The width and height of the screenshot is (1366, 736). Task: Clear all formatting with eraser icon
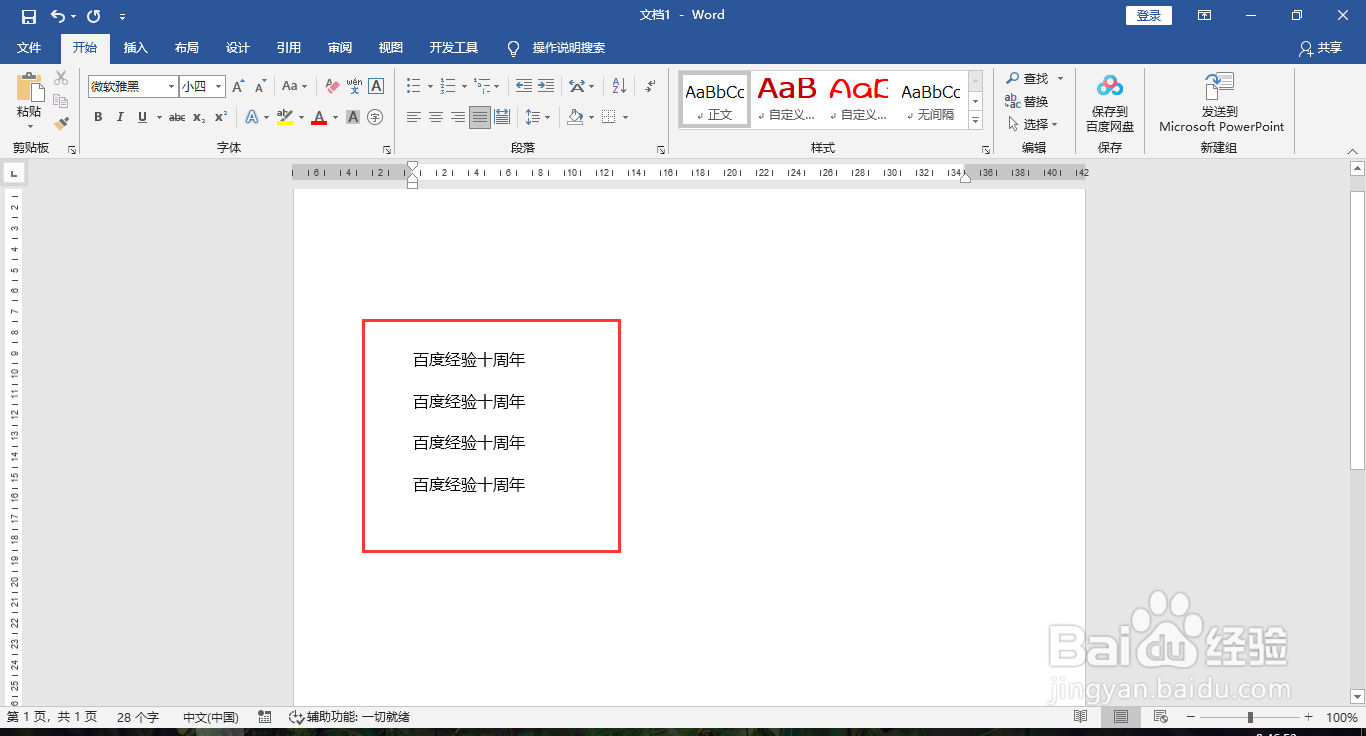[x=333, y=87]
